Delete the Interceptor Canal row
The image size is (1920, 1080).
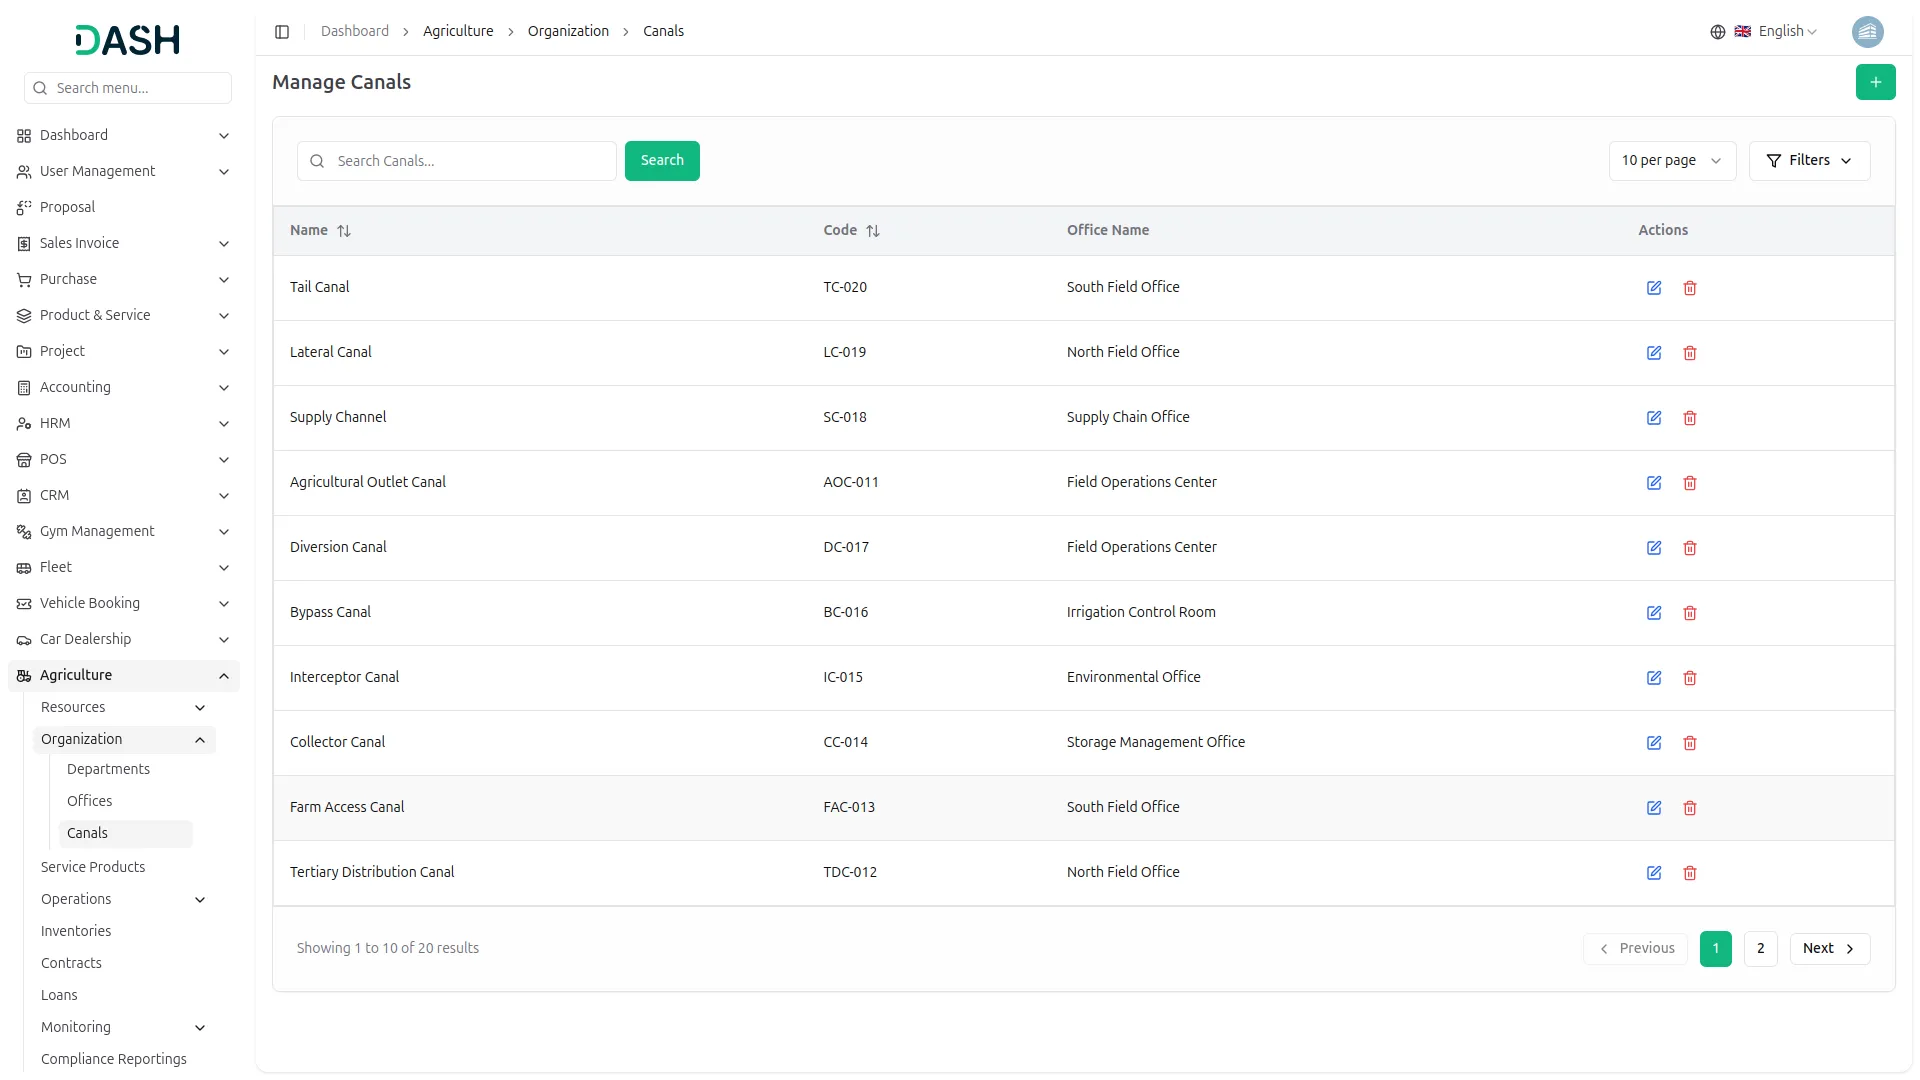click(x=1690, y=678)
